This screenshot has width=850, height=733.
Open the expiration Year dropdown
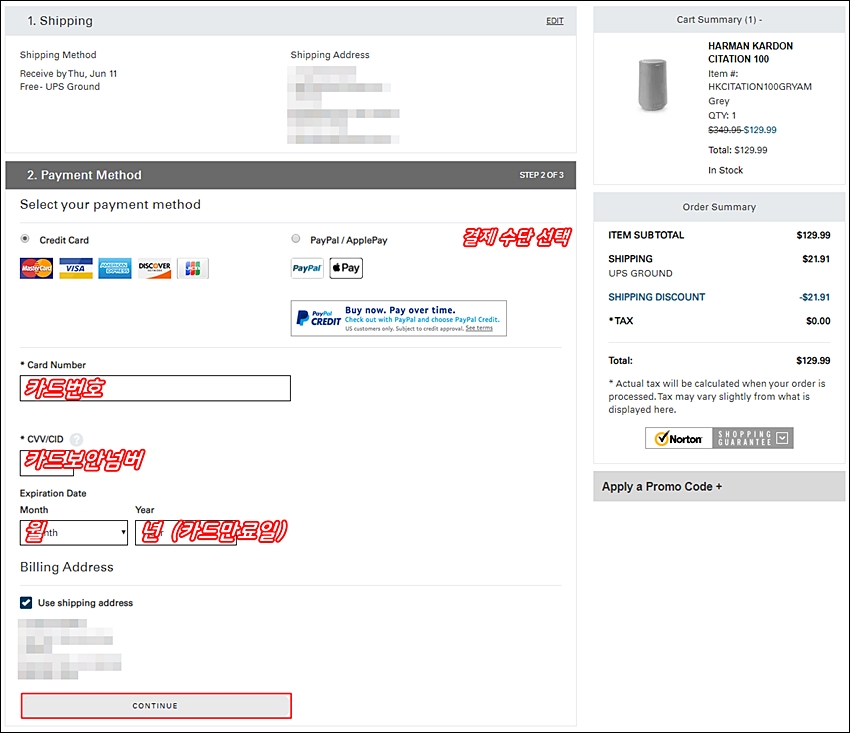186,532
